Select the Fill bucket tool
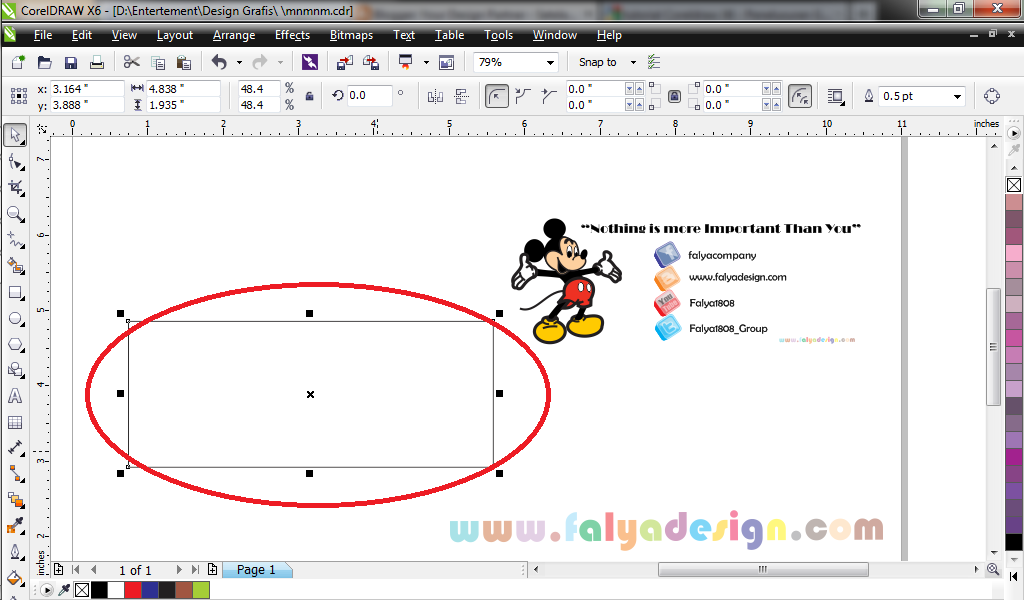The width and height of the screenshot is (1024, 600). click(x=15, y=578)
